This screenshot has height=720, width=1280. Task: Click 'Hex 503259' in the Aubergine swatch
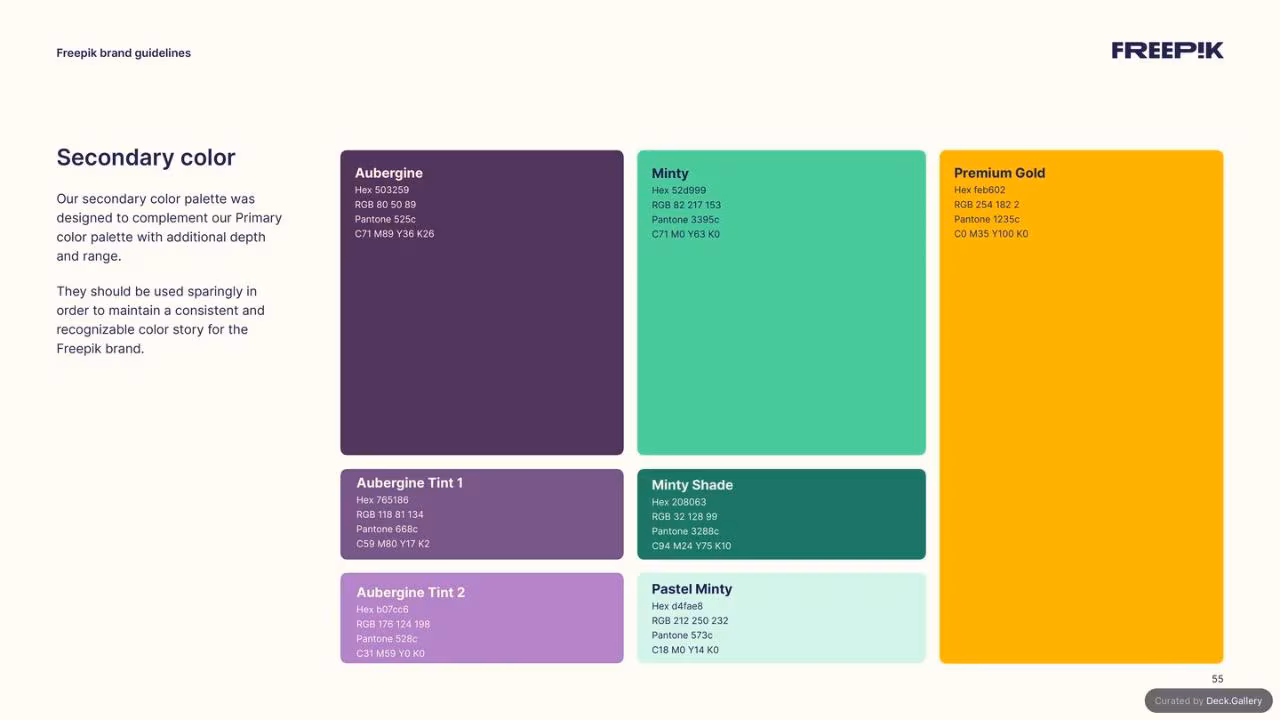[x=382, y=190]
